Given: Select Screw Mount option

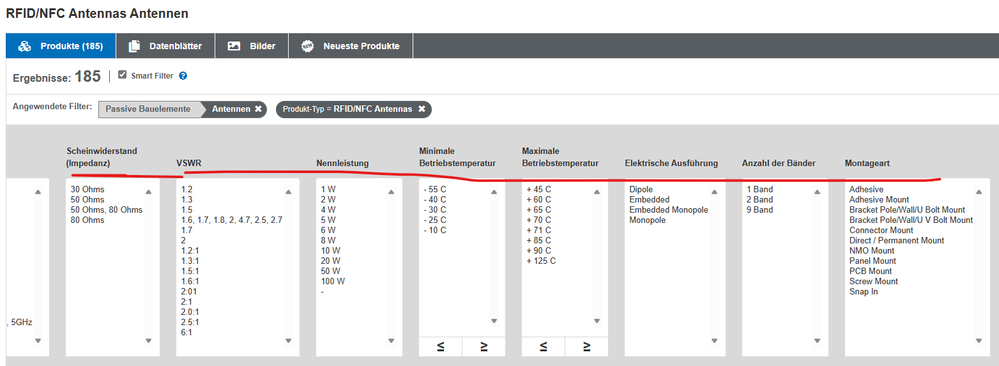Looking at the screenshot, I should click(x=873, y=281).
